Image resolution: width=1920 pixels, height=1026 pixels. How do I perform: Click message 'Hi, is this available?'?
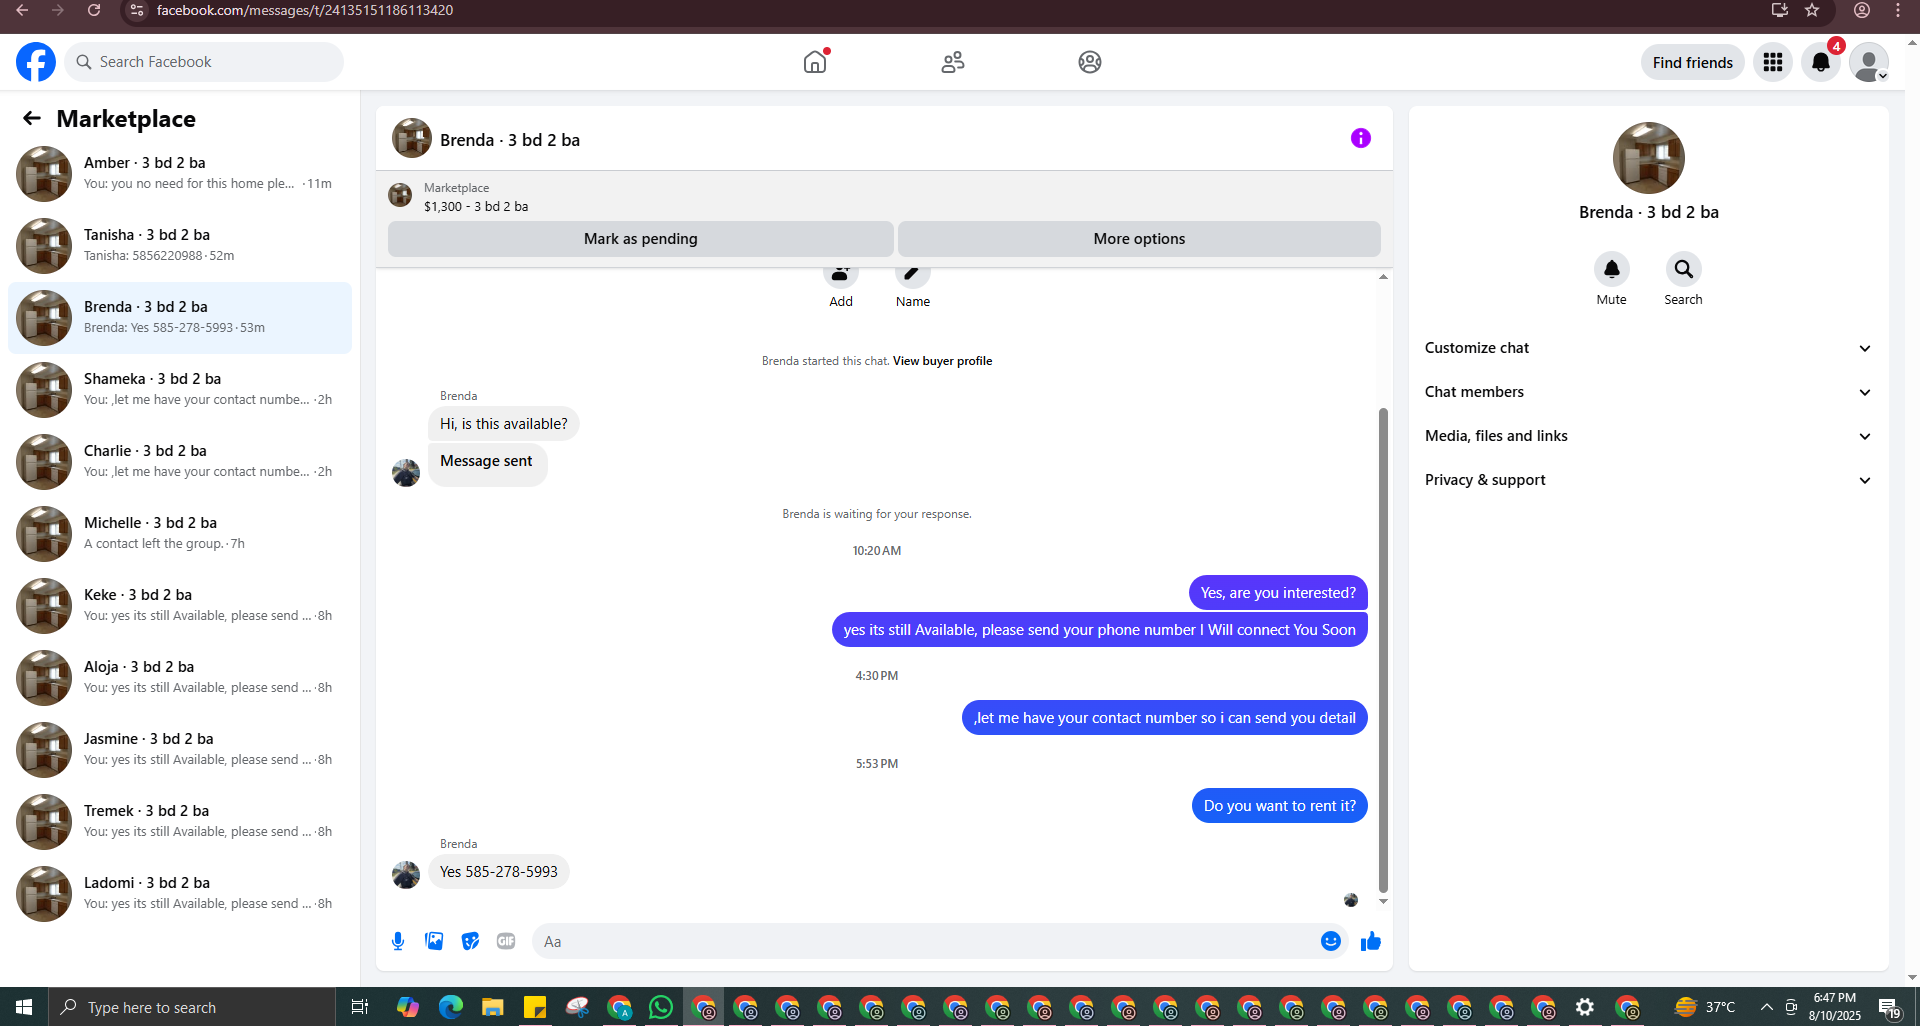point(504,424)
